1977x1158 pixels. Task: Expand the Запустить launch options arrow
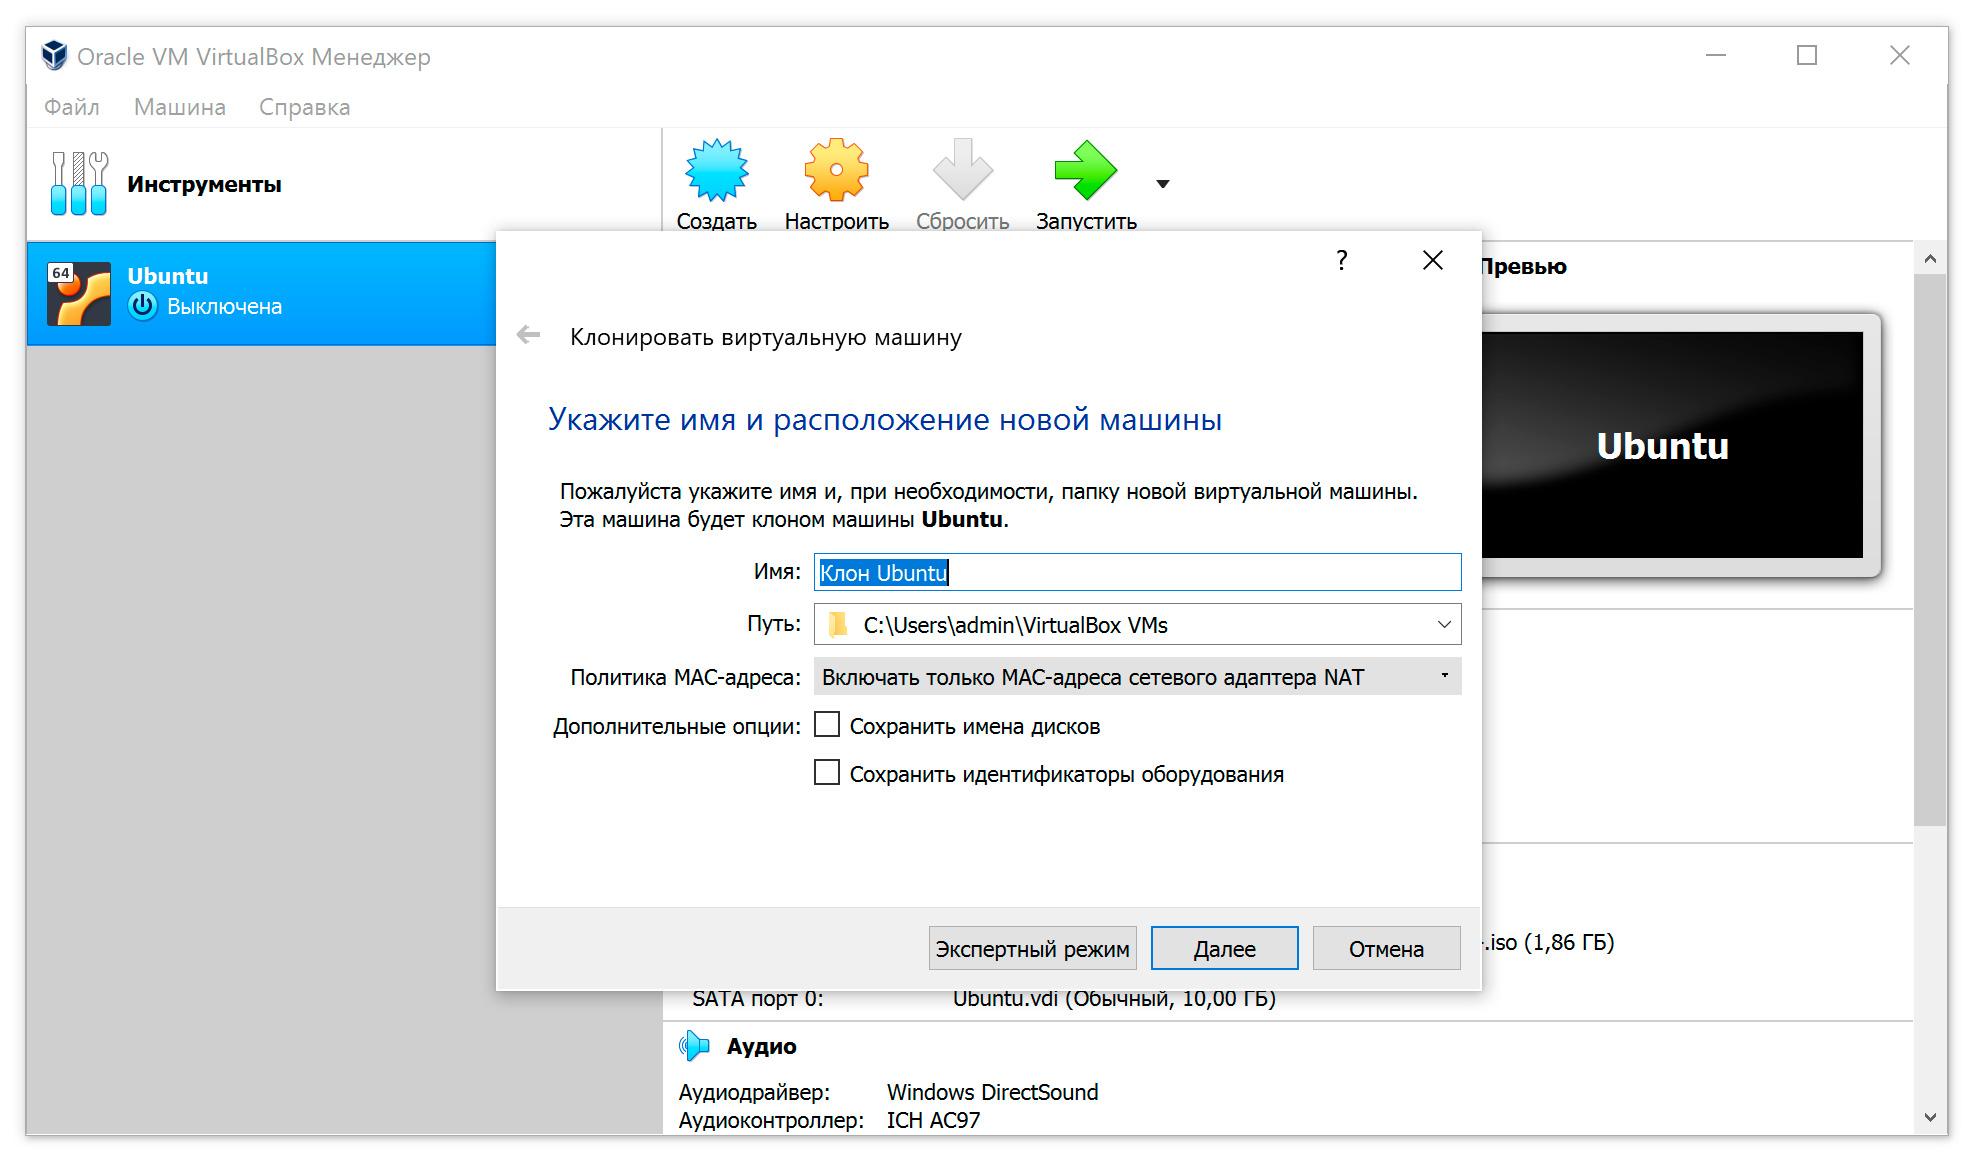tap(1162, 184)
